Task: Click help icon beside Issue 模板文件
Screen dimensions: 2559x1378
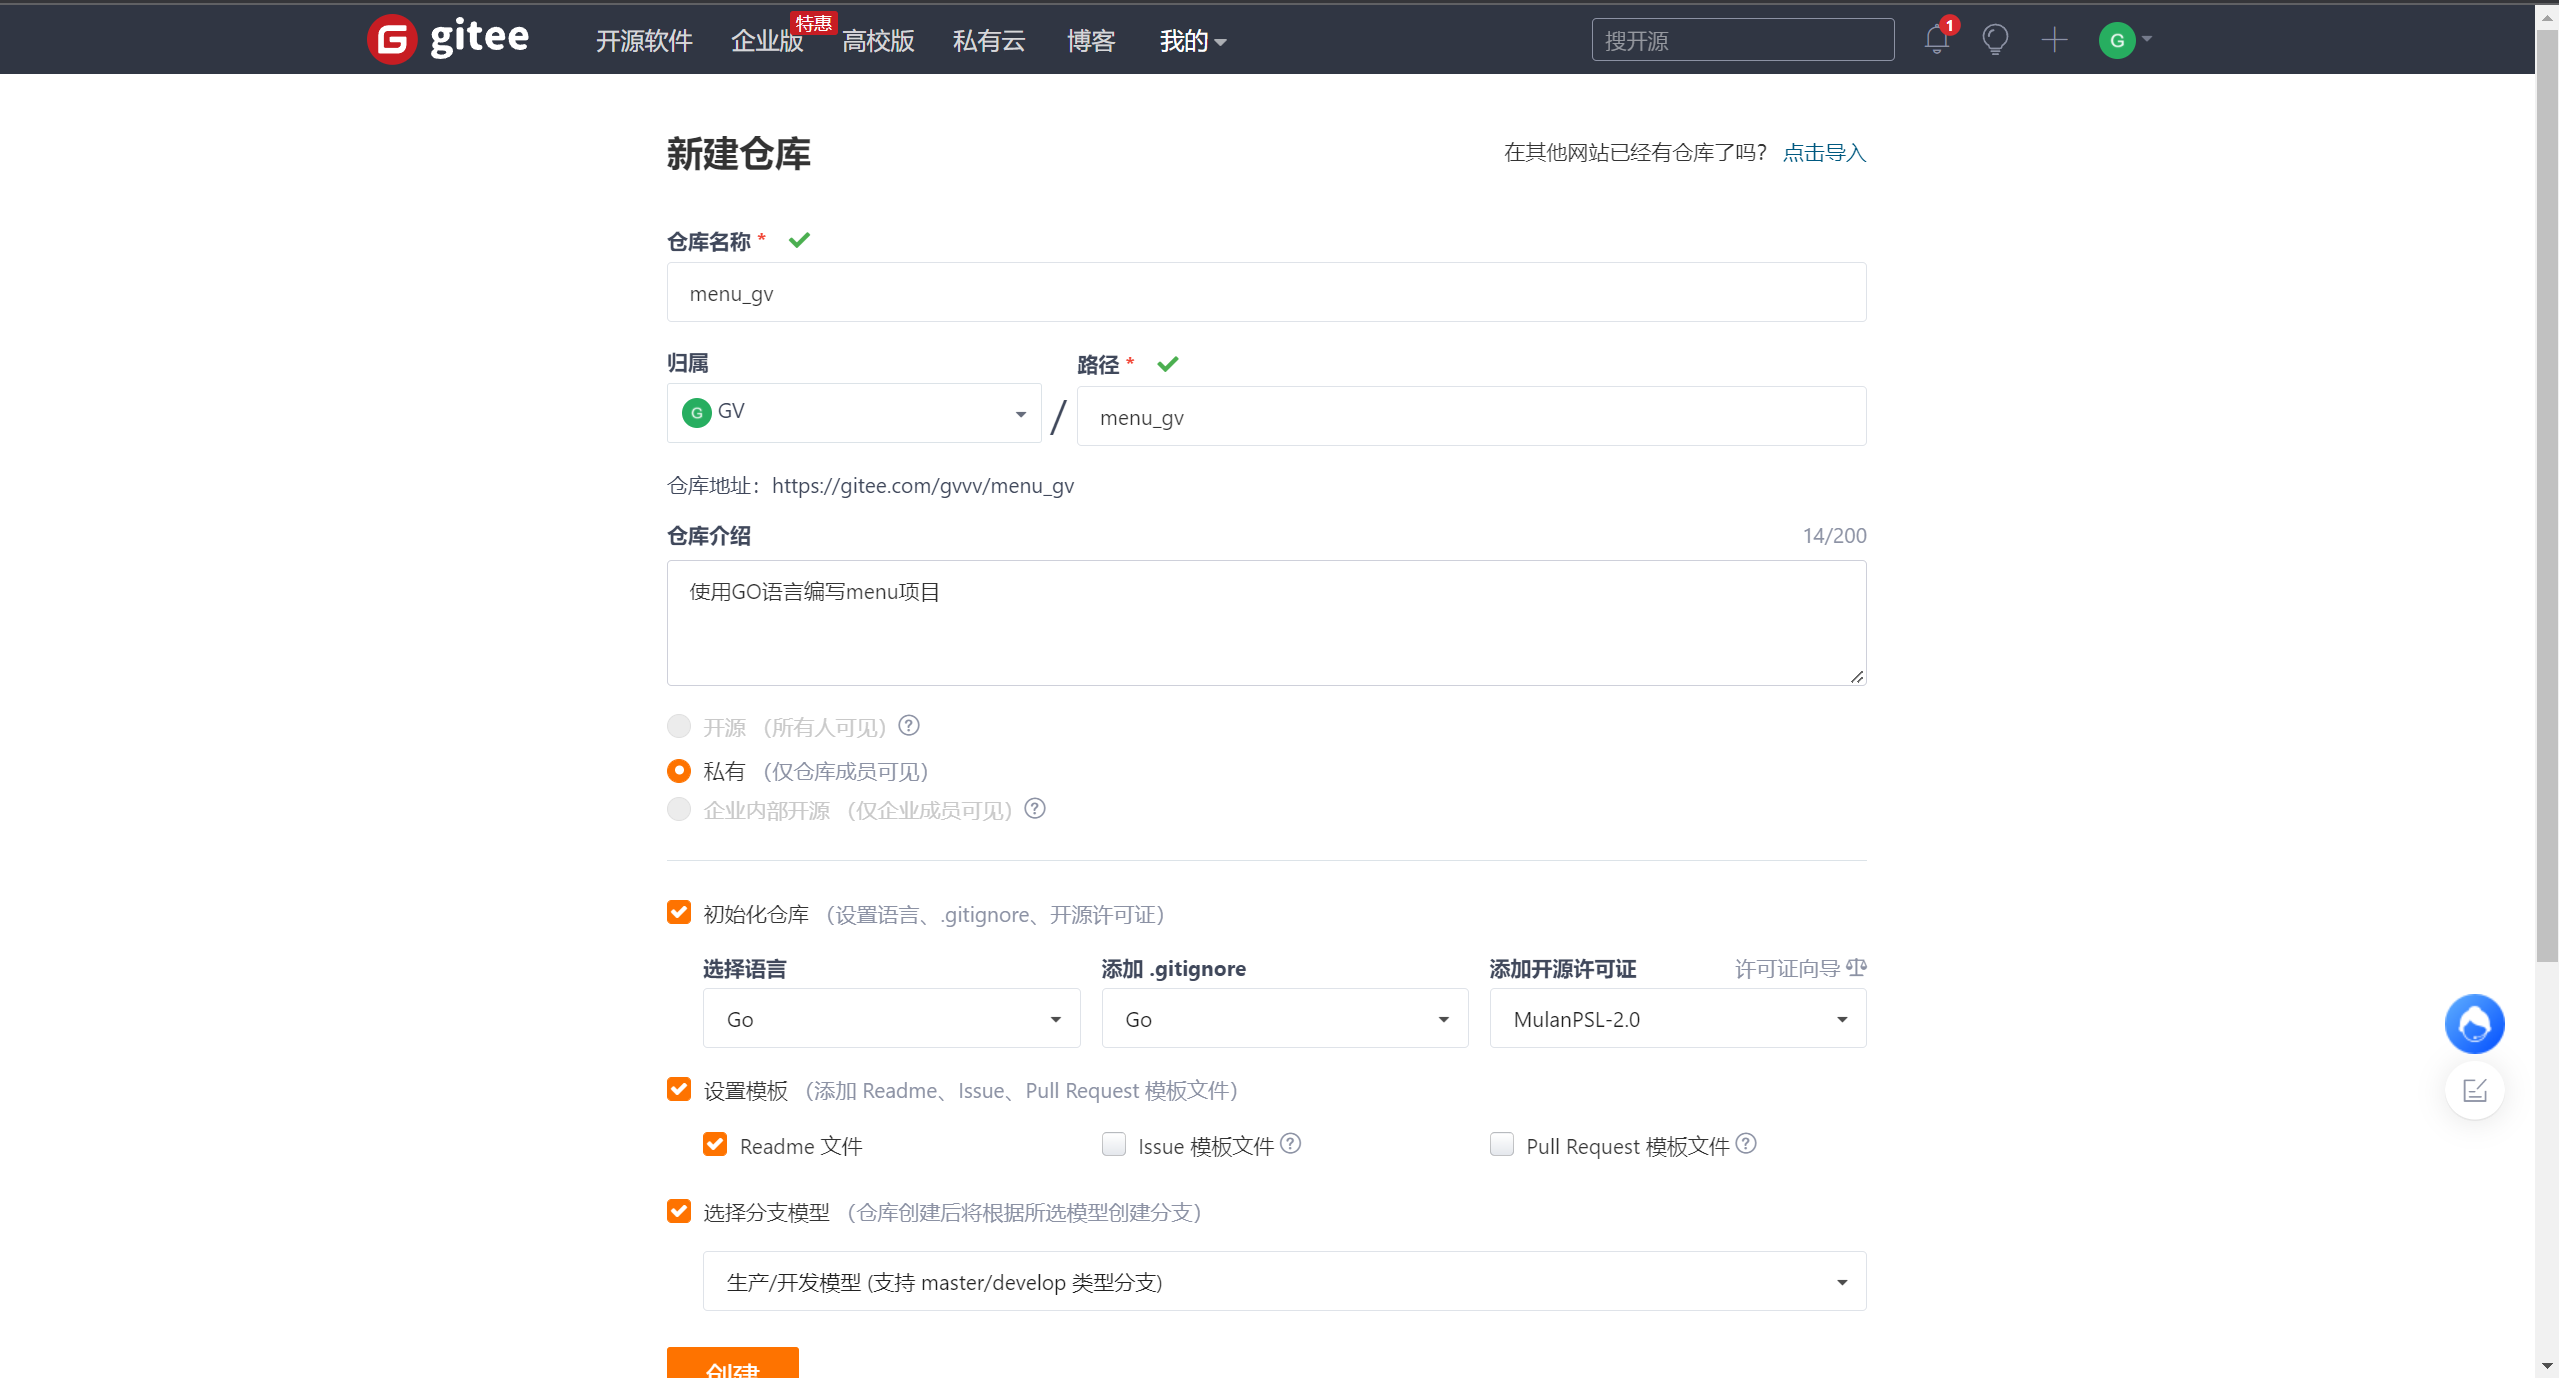Action: [x=1291, y=1143]
